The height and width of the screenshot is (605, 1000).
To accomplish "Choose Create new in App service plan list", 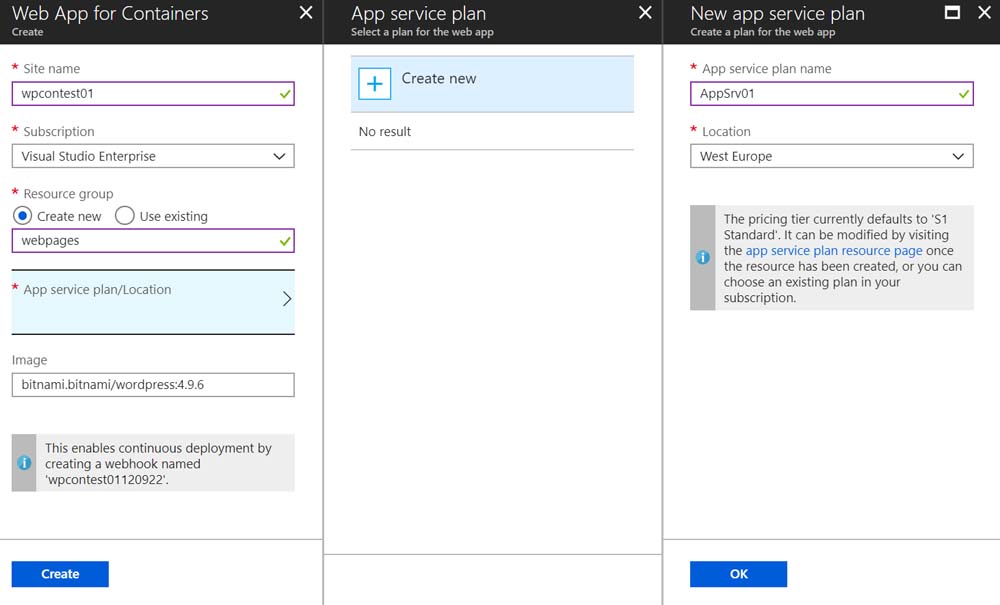I will (492, 84).
